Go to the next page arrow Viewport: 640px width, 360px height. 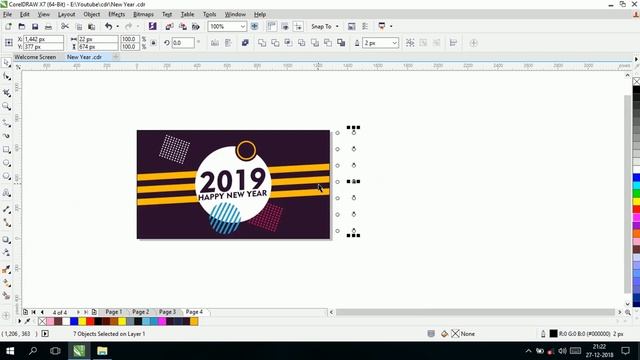(78, 312)
